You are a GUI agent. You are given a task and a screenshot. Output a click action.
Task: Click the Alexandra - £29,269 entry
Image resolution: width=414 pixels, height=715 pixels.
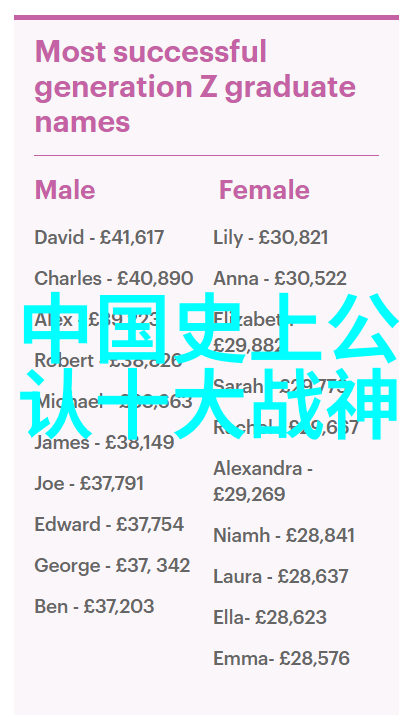[263, 482]
